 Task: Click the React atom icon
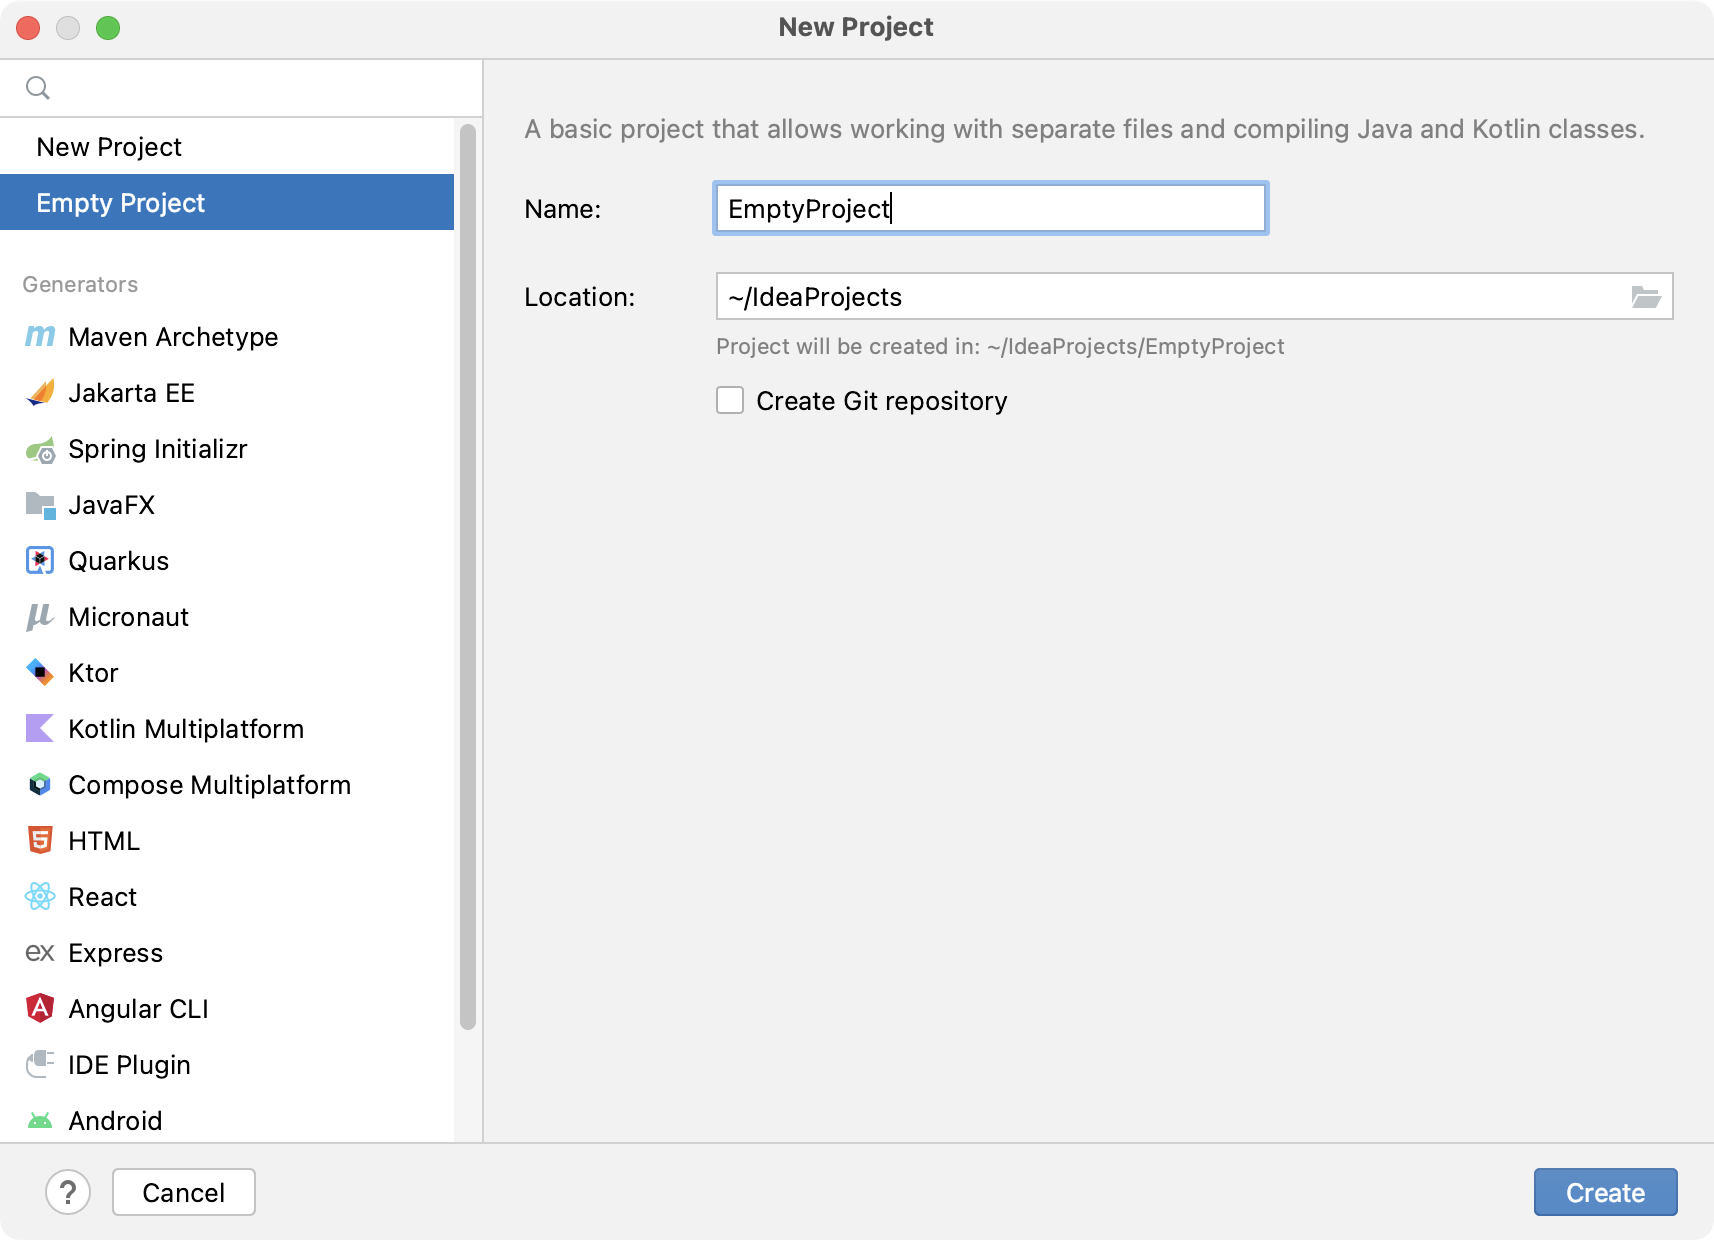[40, 896]
